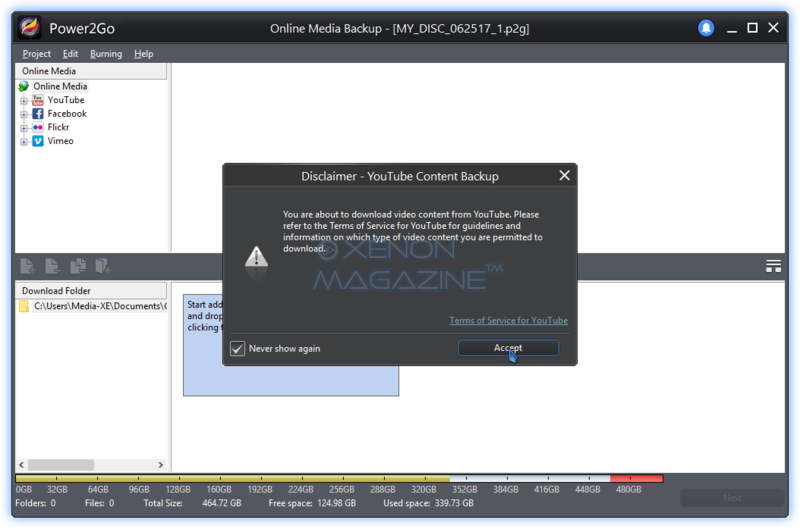Expand the Facebook tree node
Viewport: 800px width, 529px height.
point(23,115)
